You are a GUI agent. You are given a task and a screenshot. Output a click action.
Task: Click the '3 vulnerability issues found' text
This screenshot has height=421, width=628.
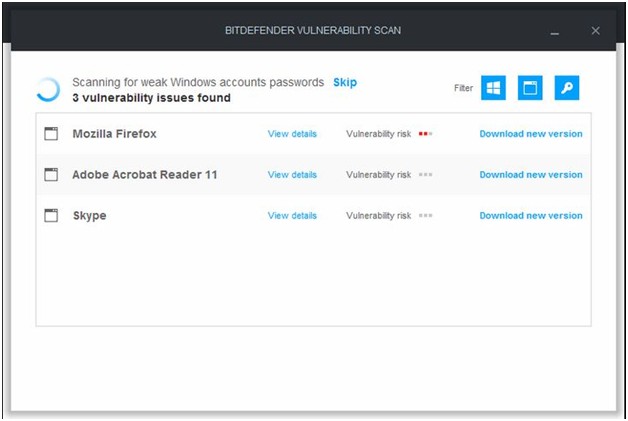(151, 98)
